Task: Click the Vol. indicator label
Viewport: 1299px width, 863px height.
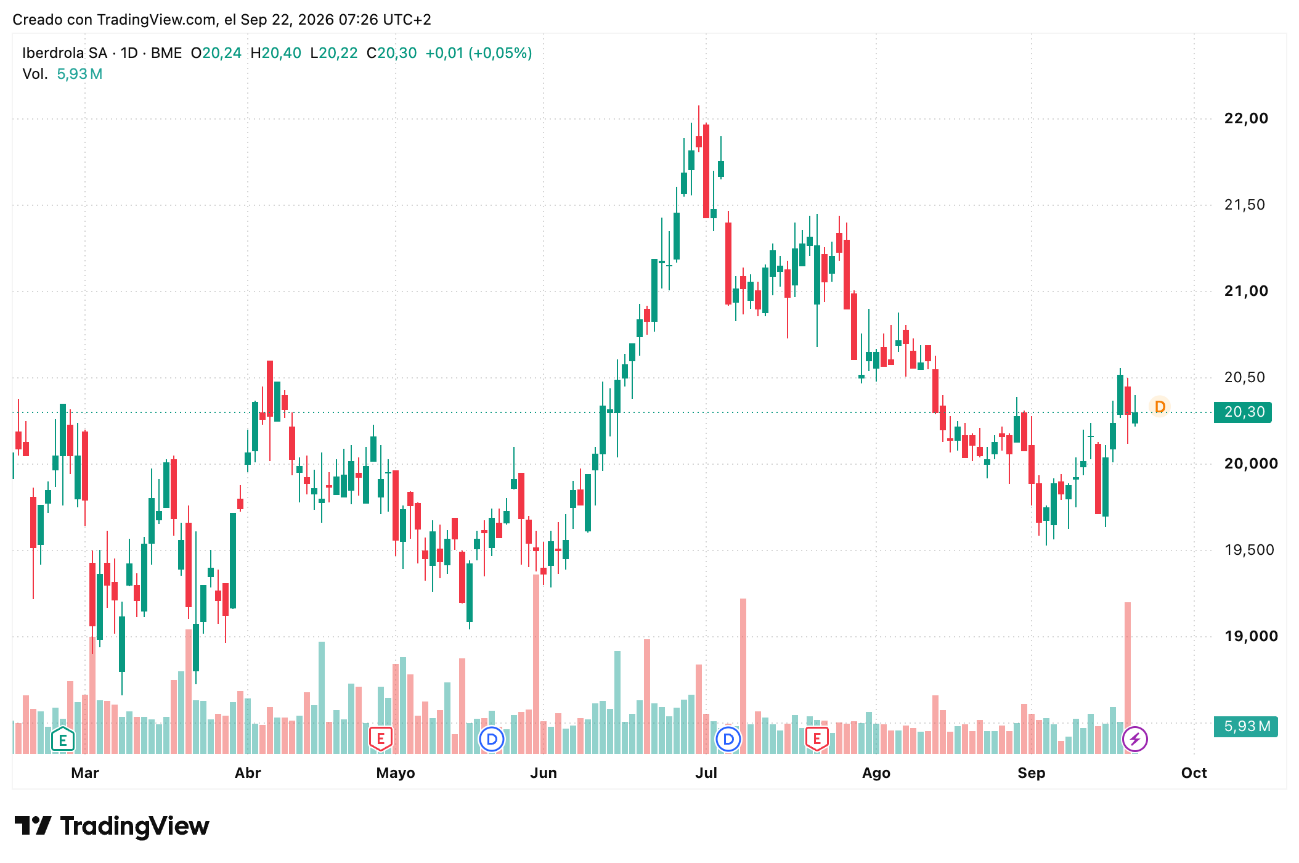Action: pos(35,74)
